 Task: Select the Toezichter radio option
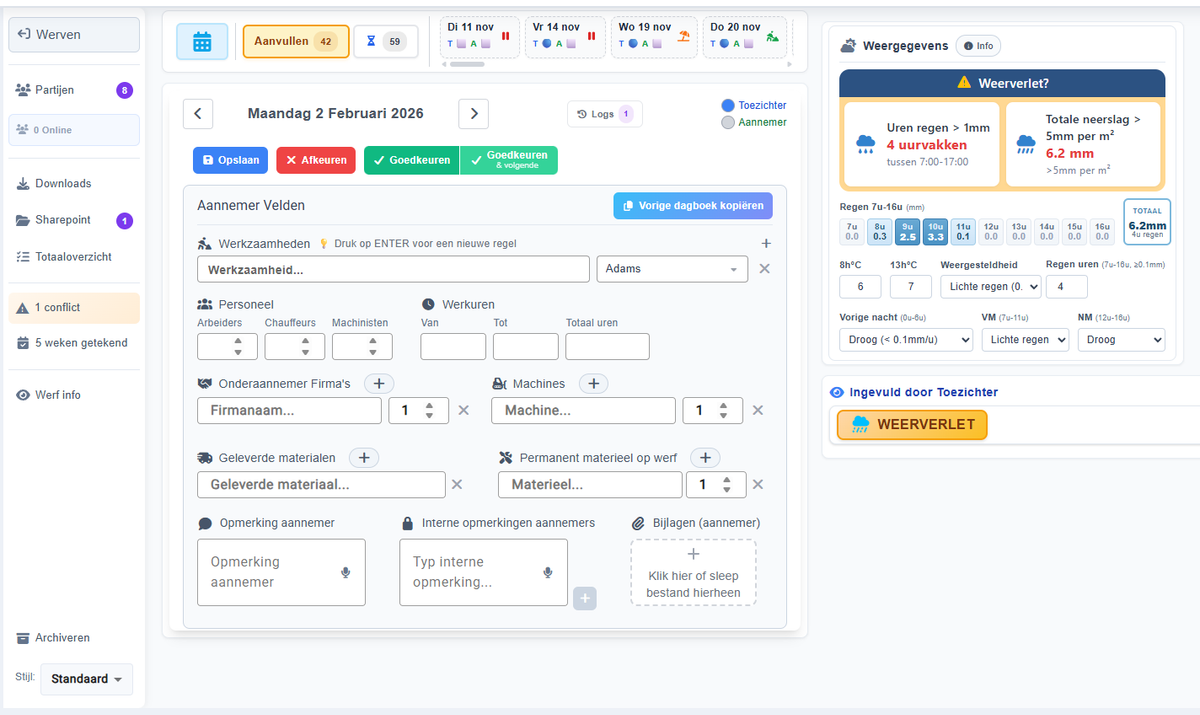728,105
